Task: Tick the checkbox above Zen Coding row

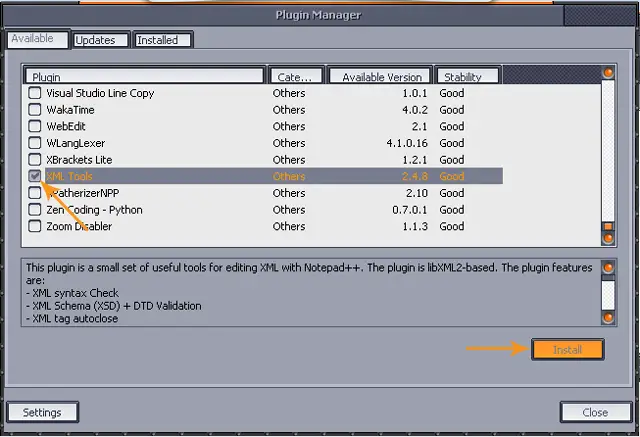Action: (35, 193)
